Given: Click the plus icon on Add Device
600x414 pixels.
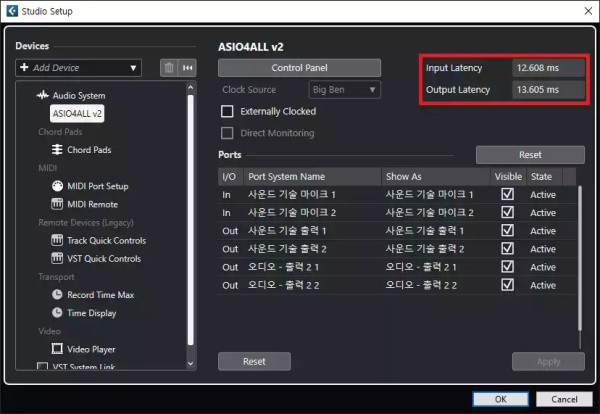Looking at the screenshot, I should tap(24, 67).
